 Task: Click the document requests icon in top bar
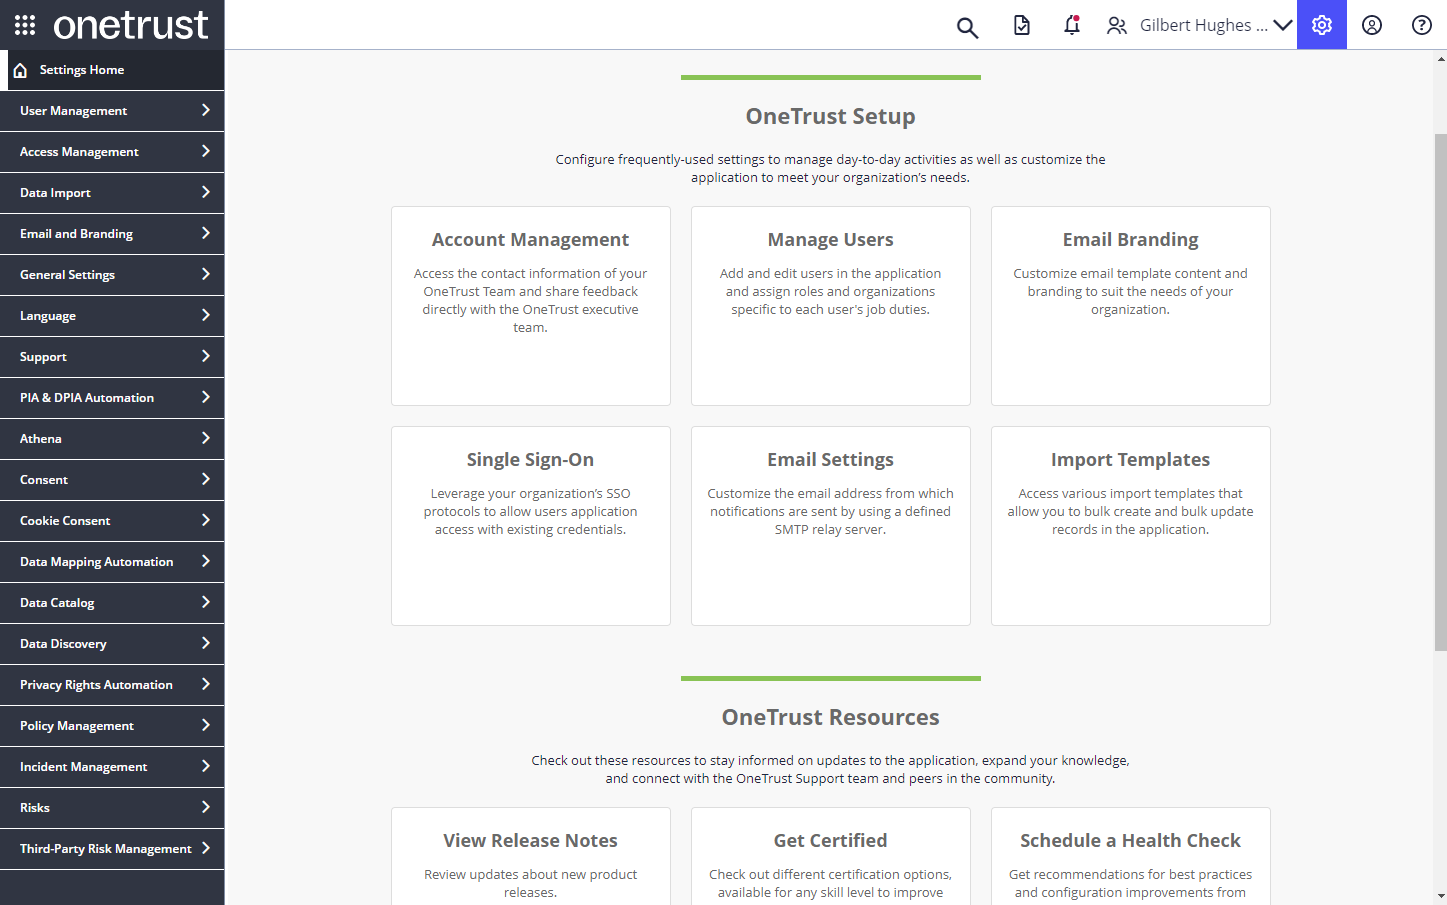(x=1021, y=25)
